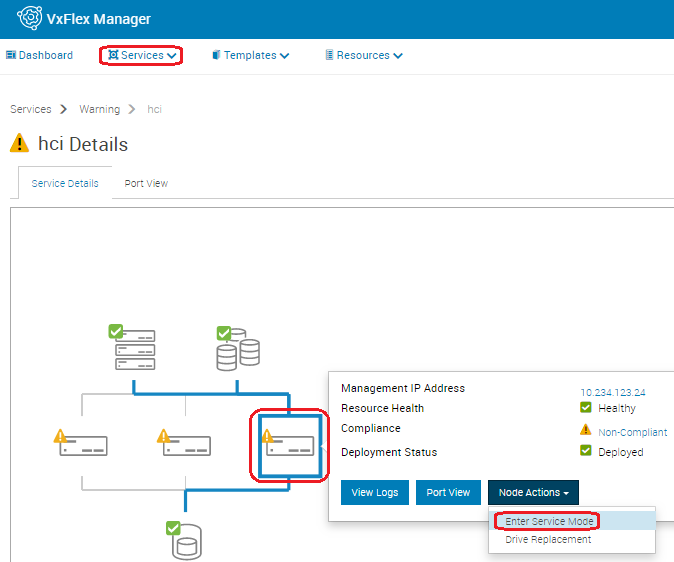The width and height of the screenshot is (674, 562).
Task: Expand the Templates dropdown menu
Action: 251,55
